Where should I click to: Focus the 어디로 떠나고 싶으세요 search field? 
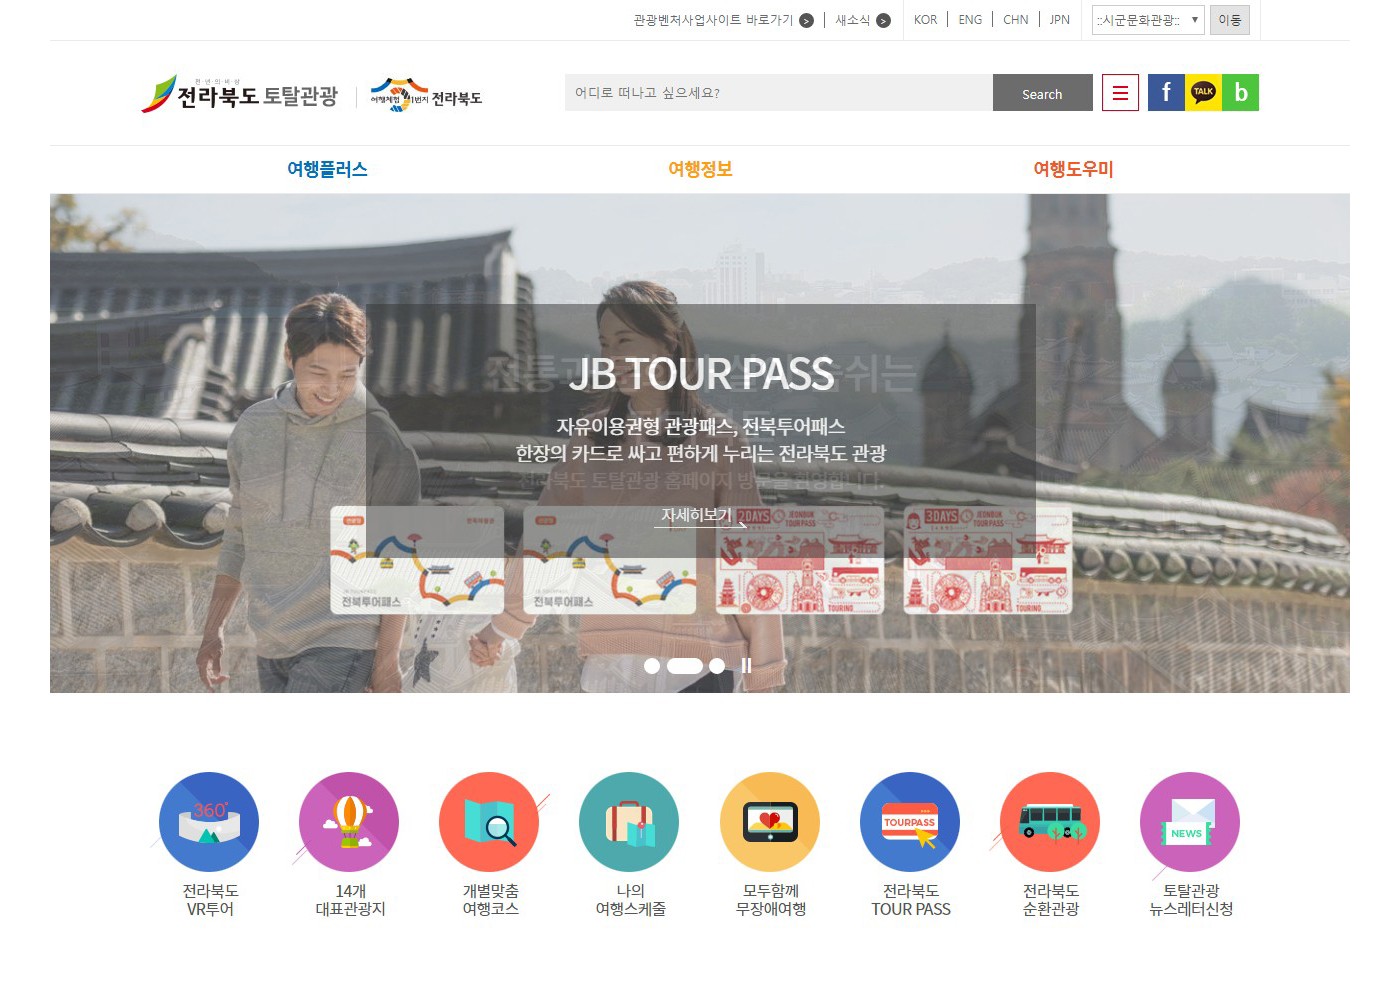point(779,93)
